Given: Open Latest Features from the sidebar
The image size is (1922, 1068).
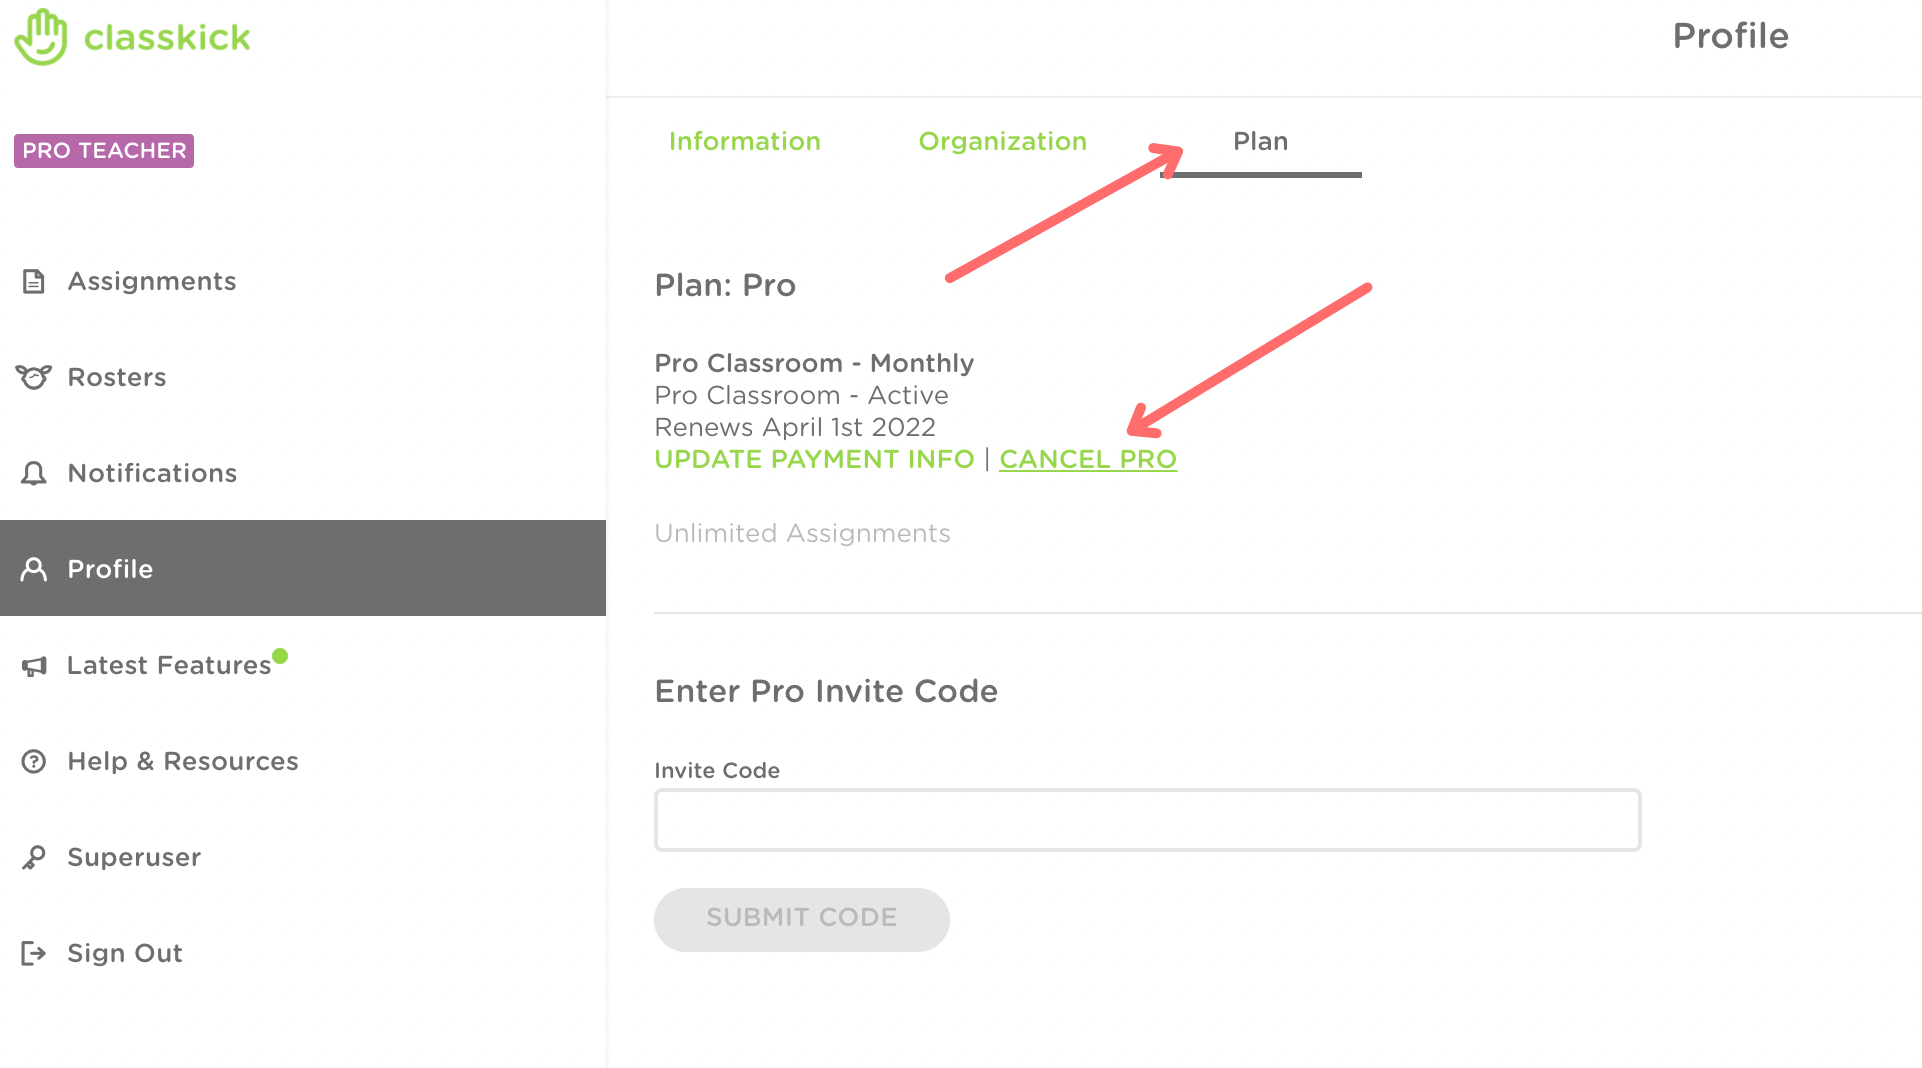Looking at the screenshot, I should tap(169, 666).
